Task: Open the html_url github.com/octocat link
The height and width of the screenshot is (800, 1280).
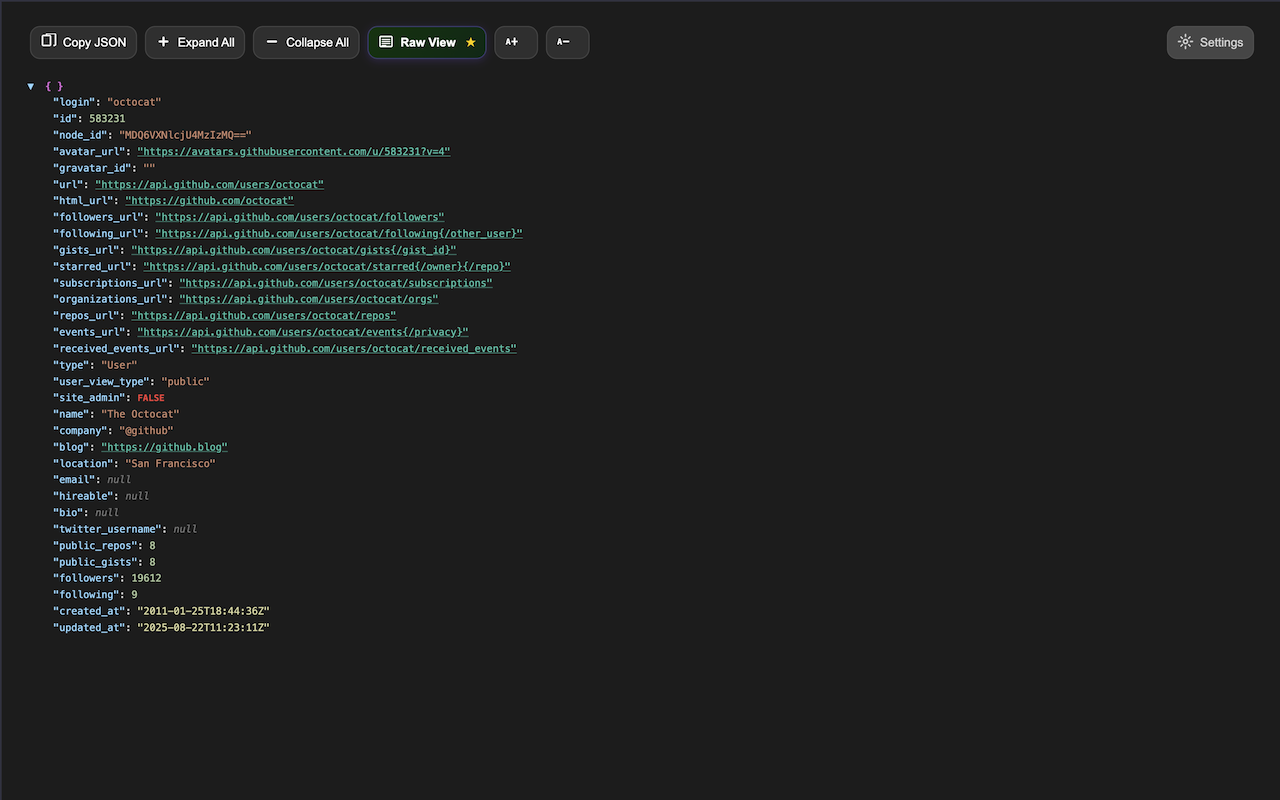Action: [210, 201]
